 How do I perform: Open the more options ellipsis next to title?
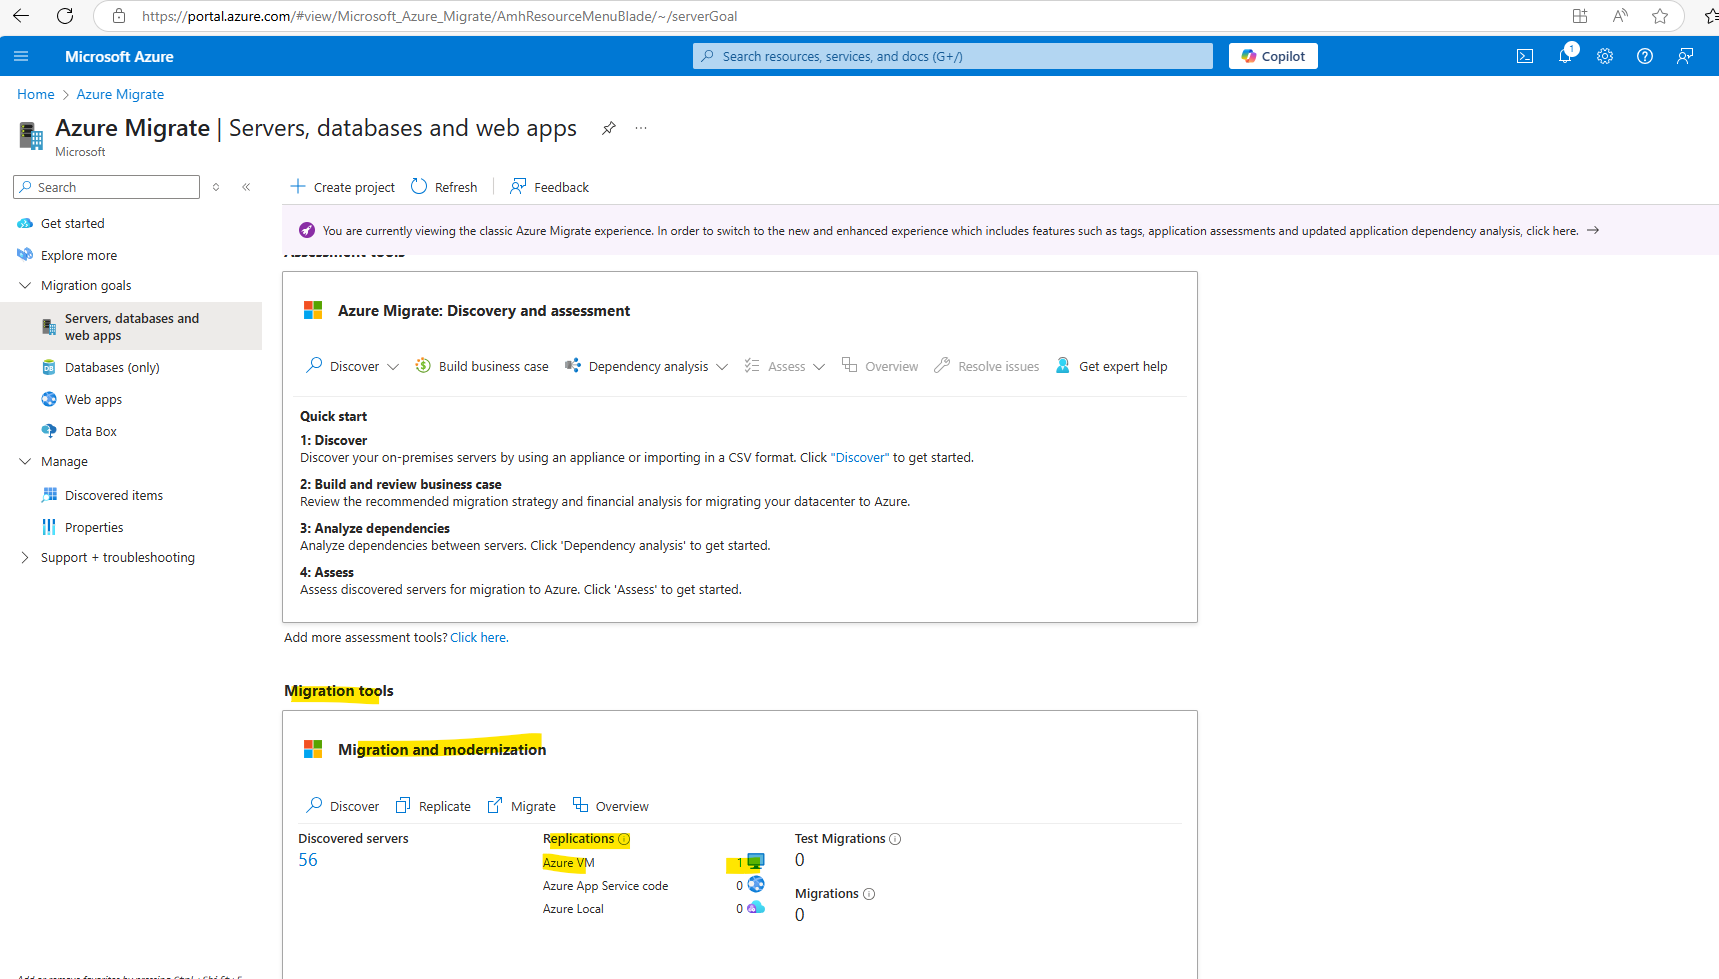(641, 128)
